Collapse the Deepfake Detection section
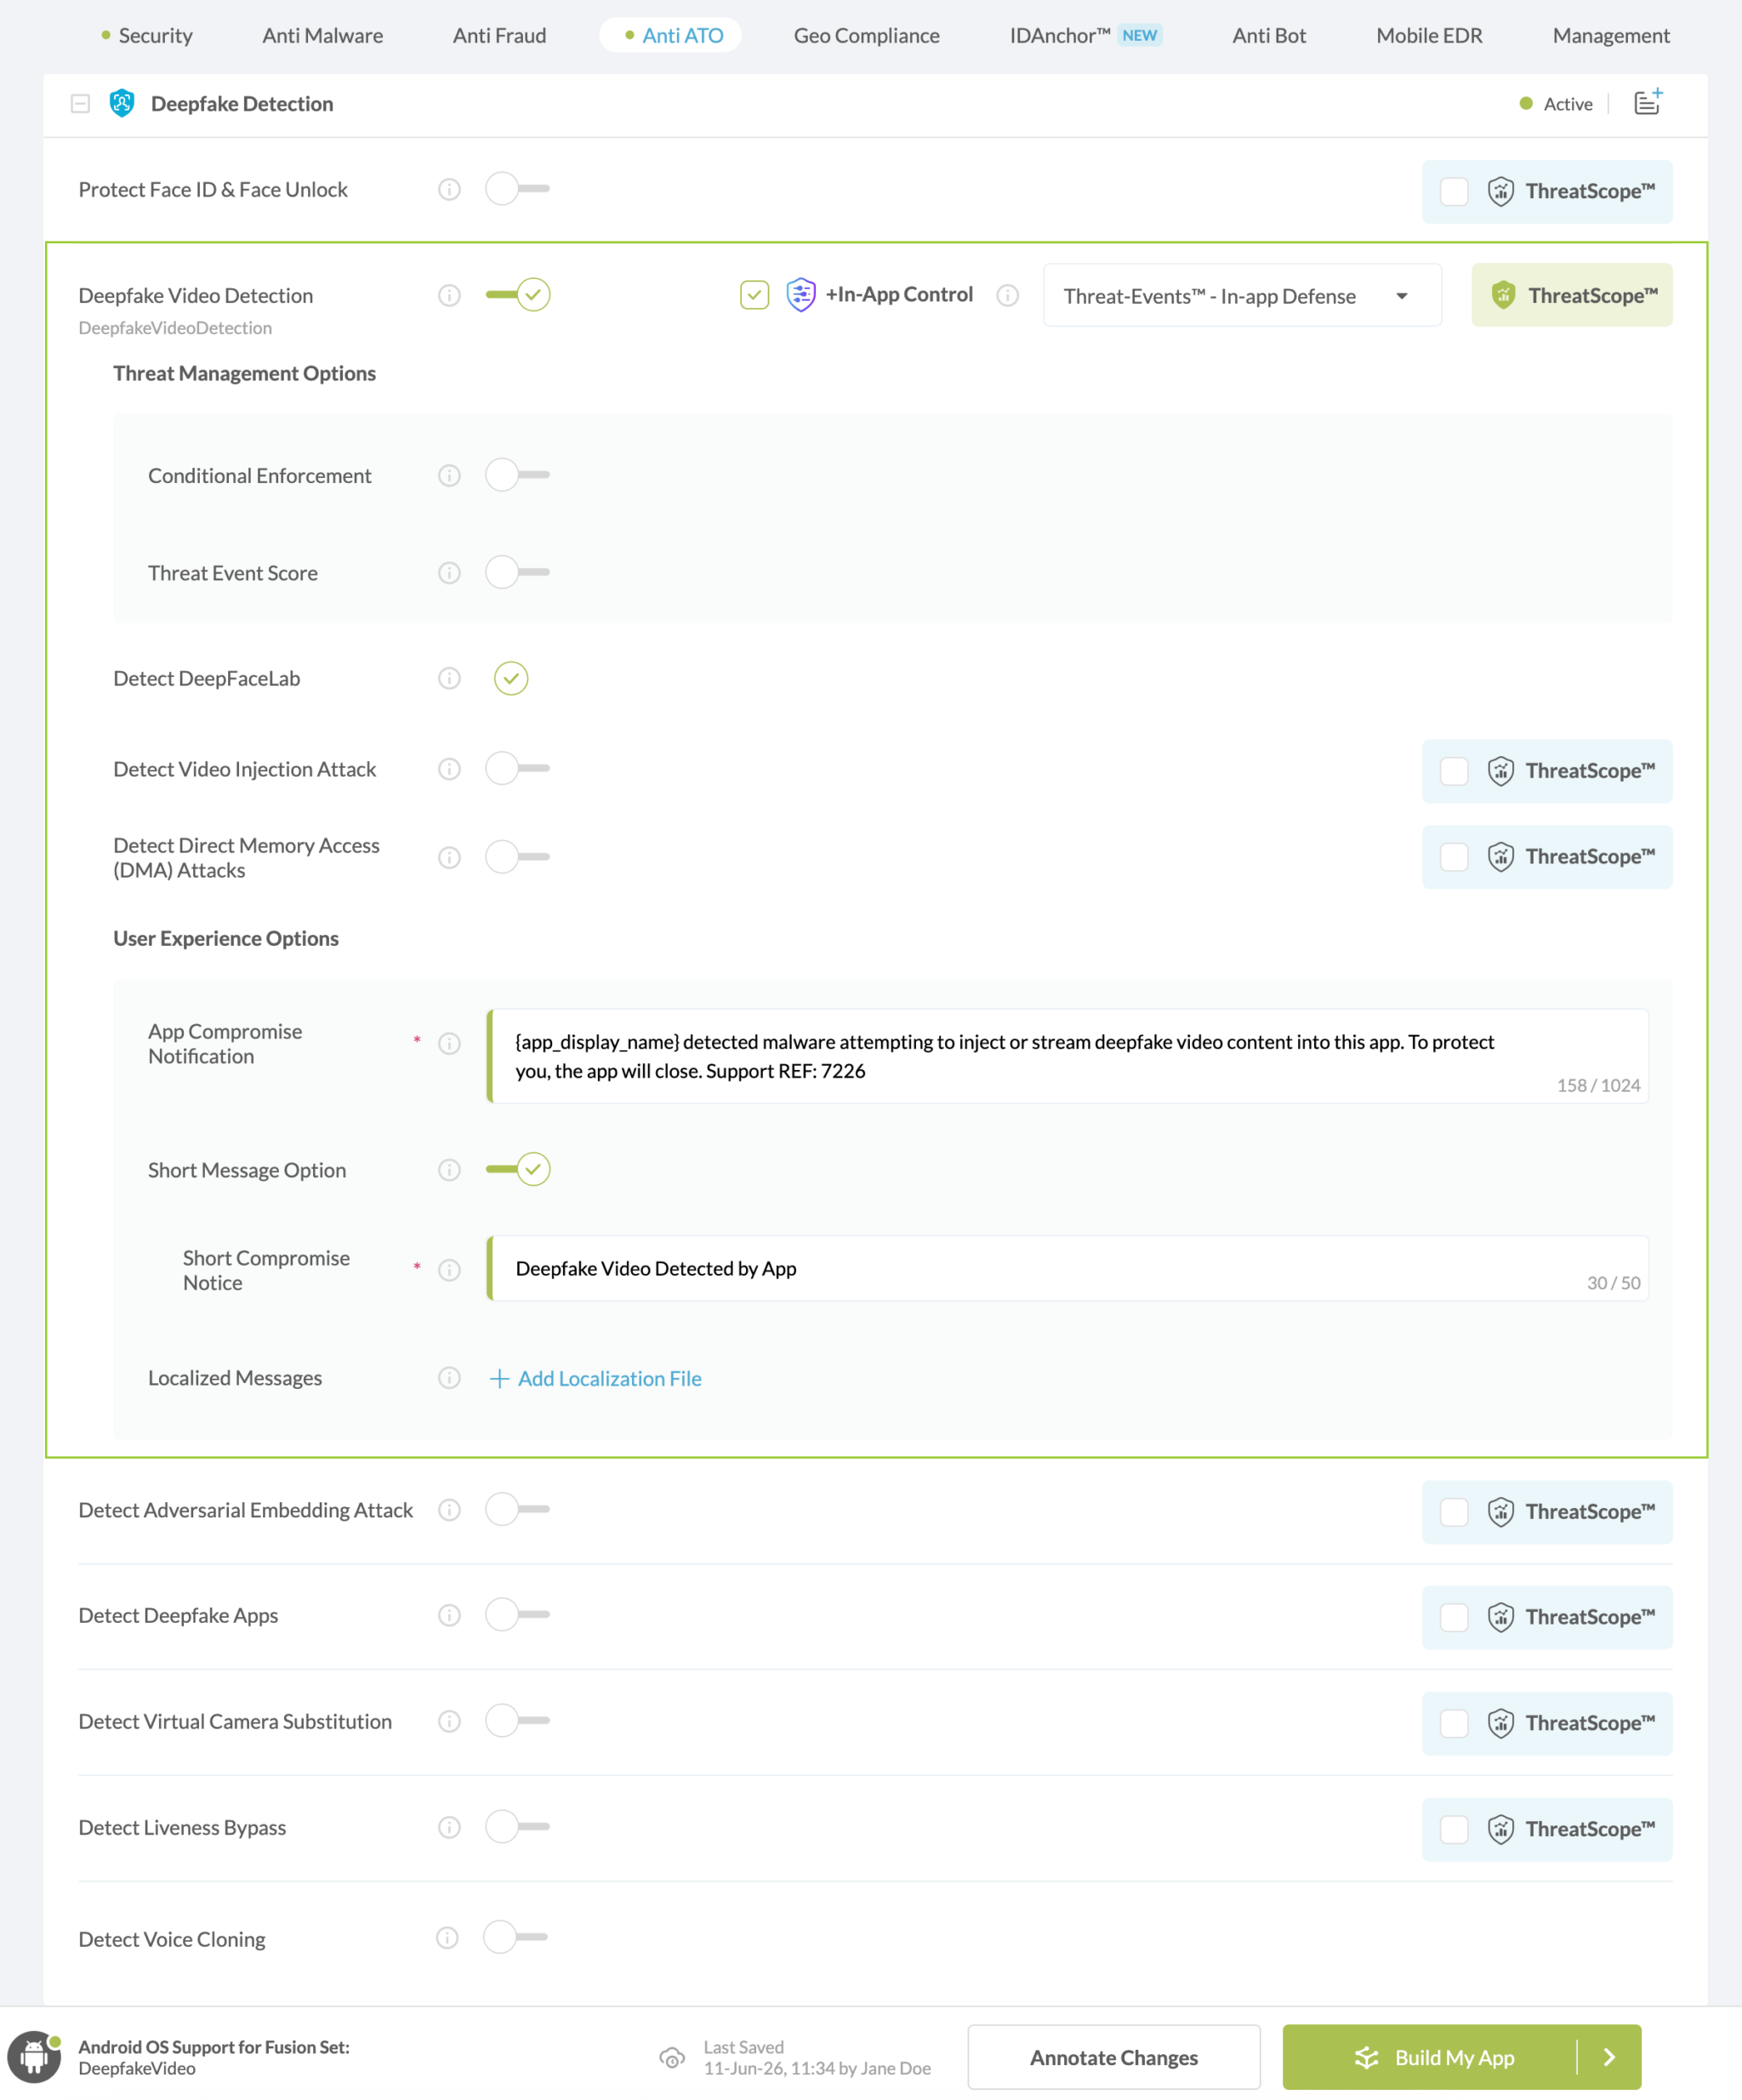1742x2100 pixels. point(80,103)
